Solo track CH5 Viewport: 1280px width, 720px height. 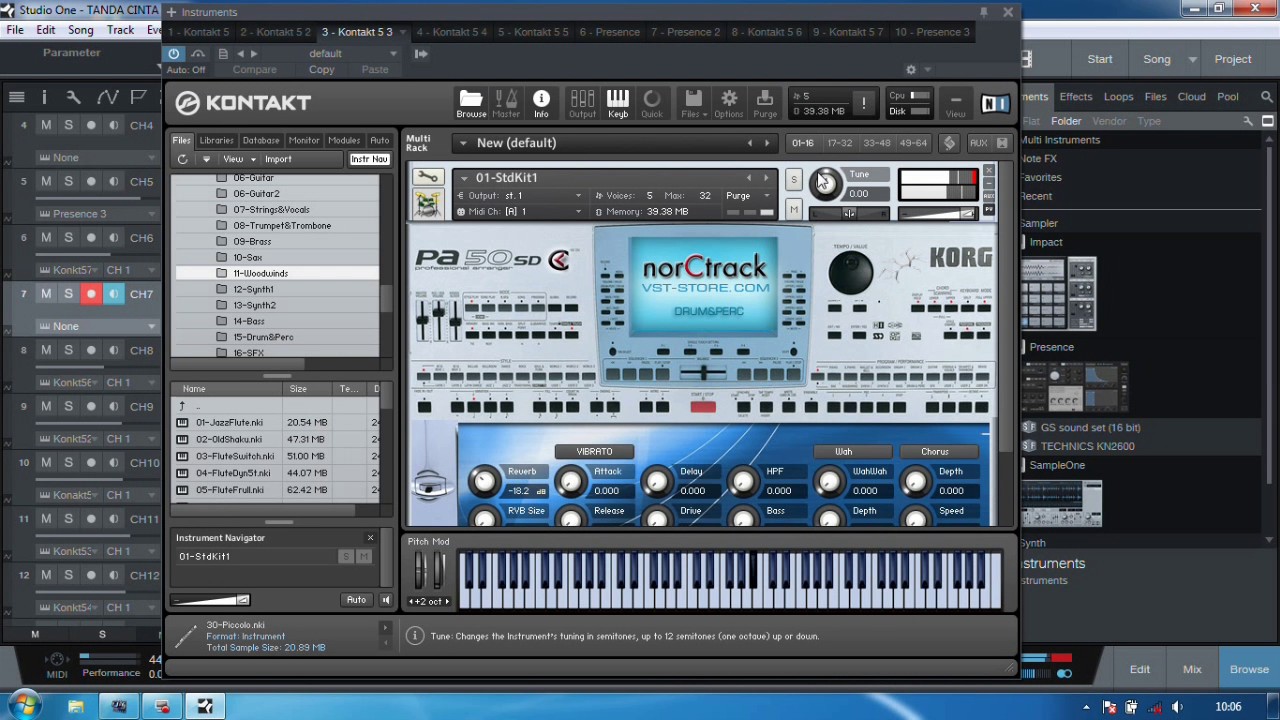point(68,181)
